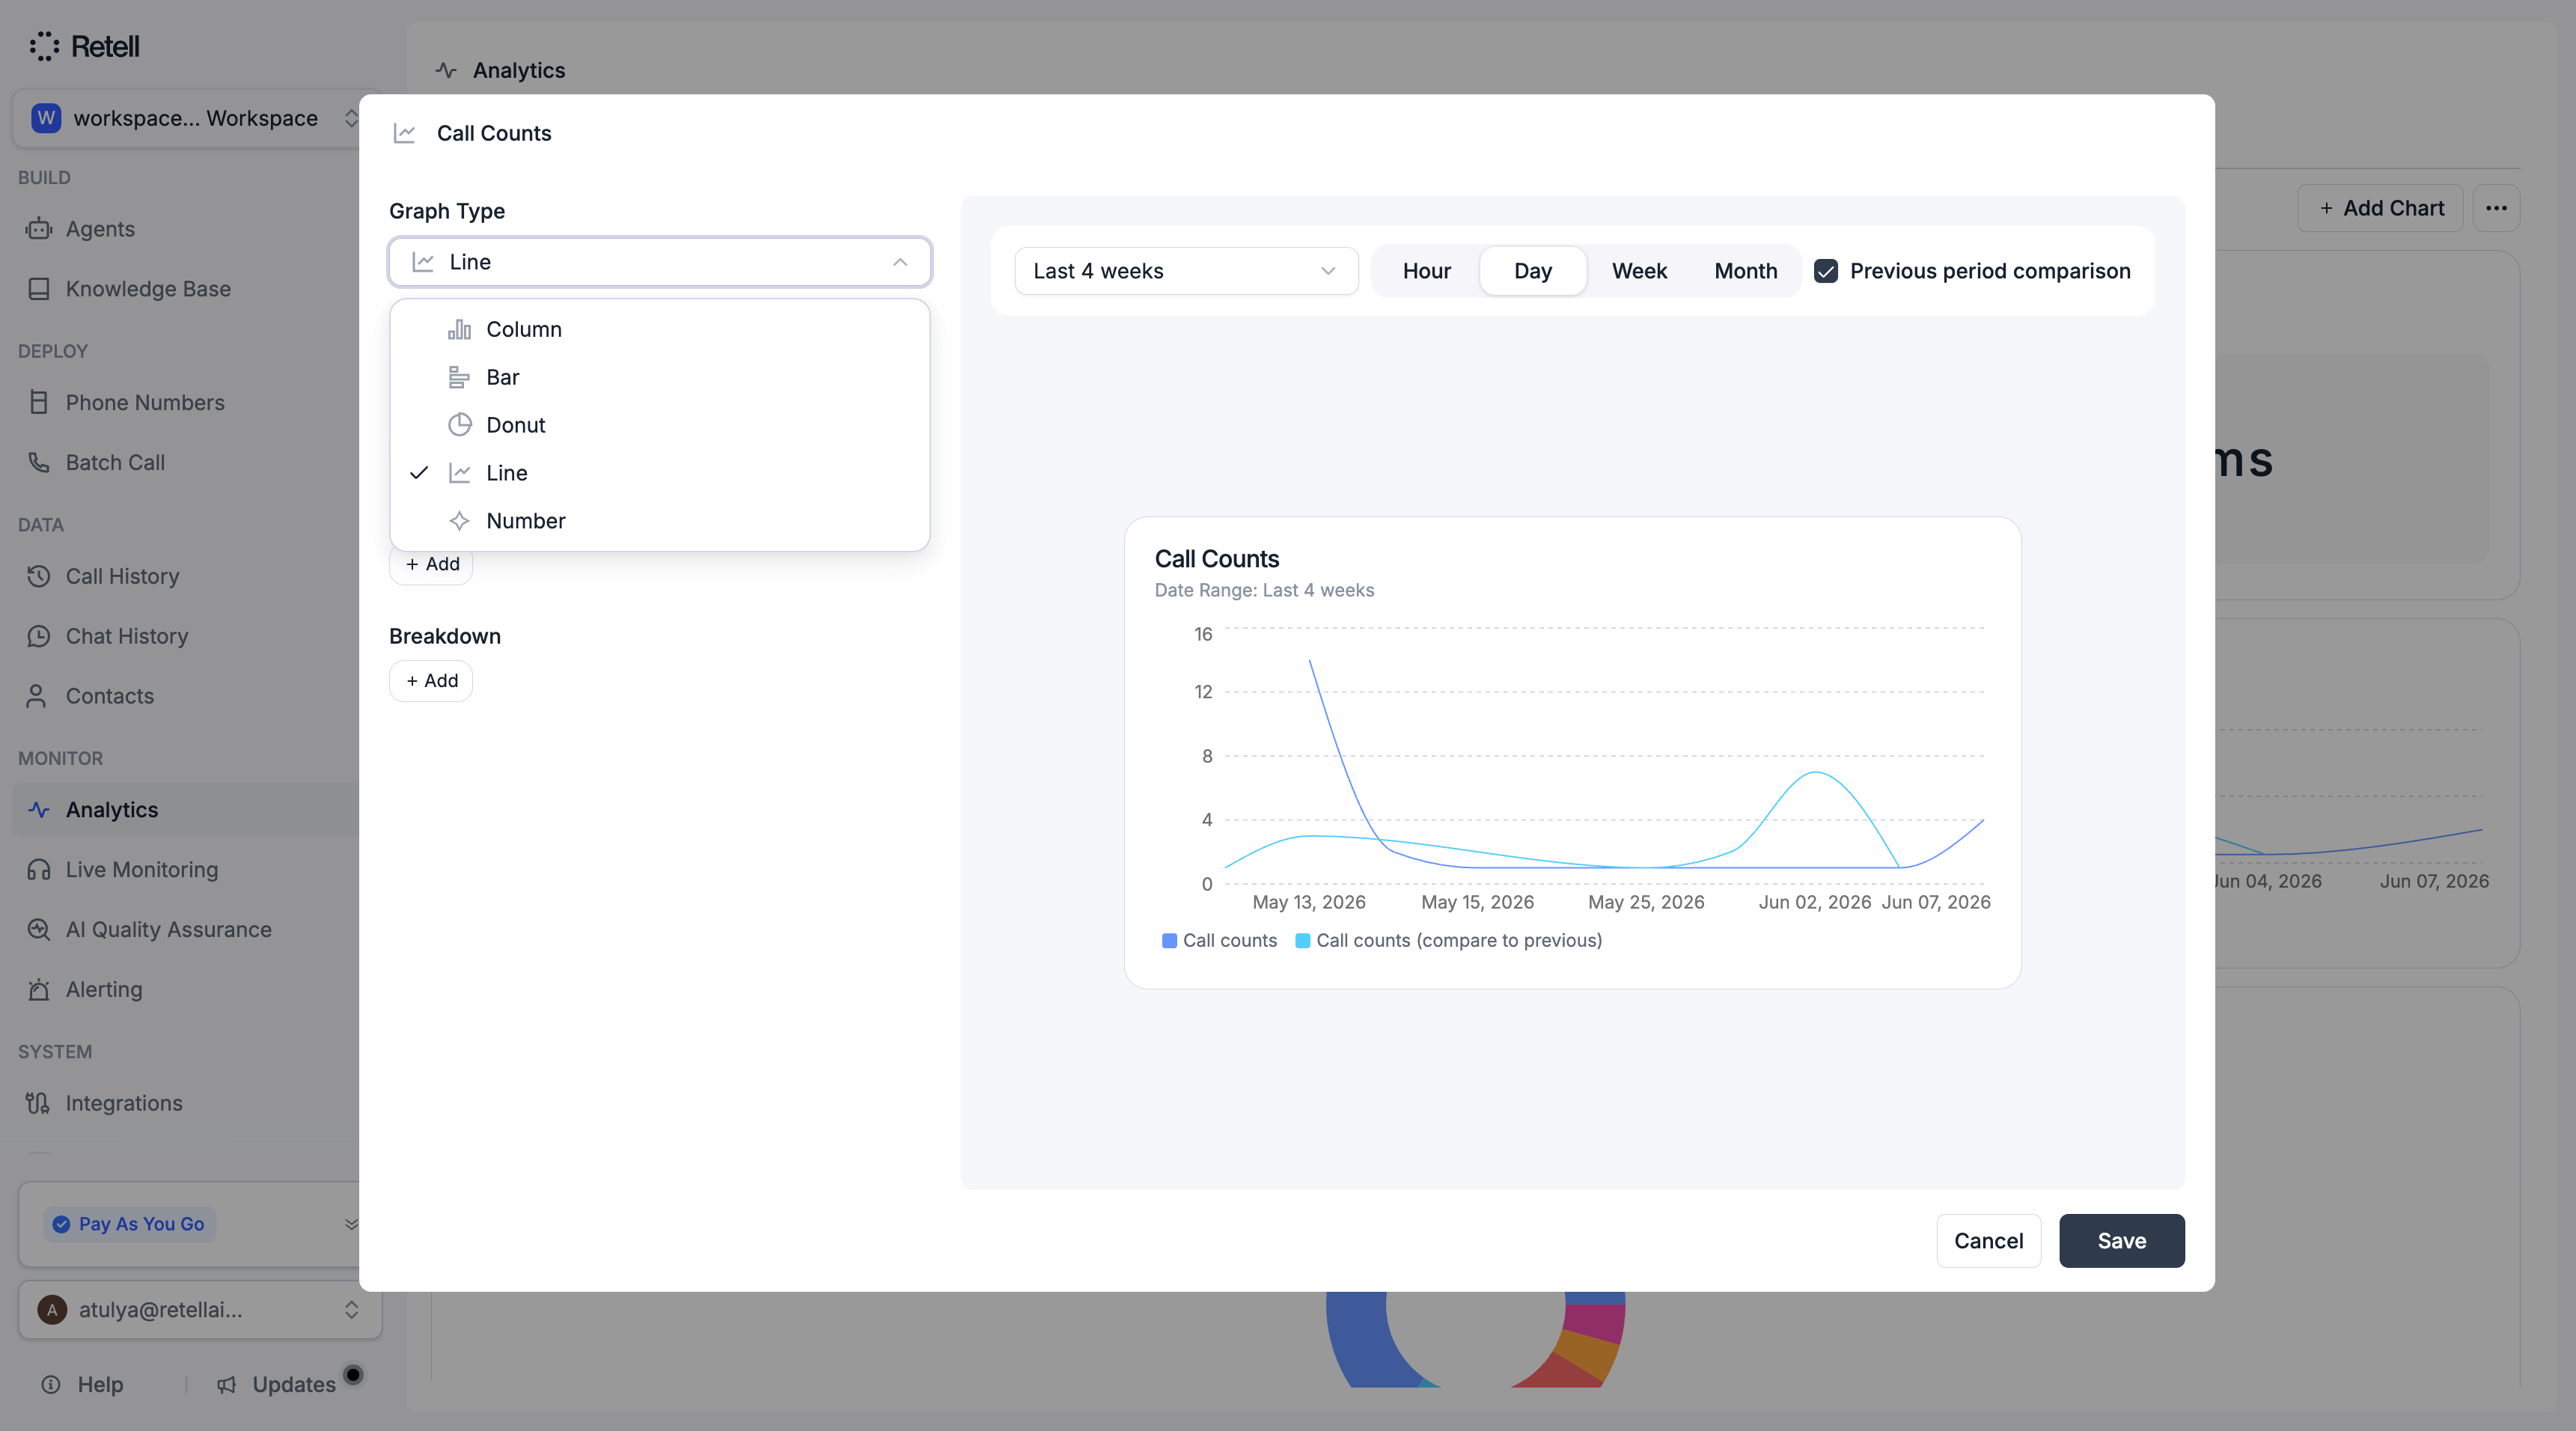Screen dimensions: 2576x1431
Task: Click the Call History clock icon
Action: [x=39, y=576]
